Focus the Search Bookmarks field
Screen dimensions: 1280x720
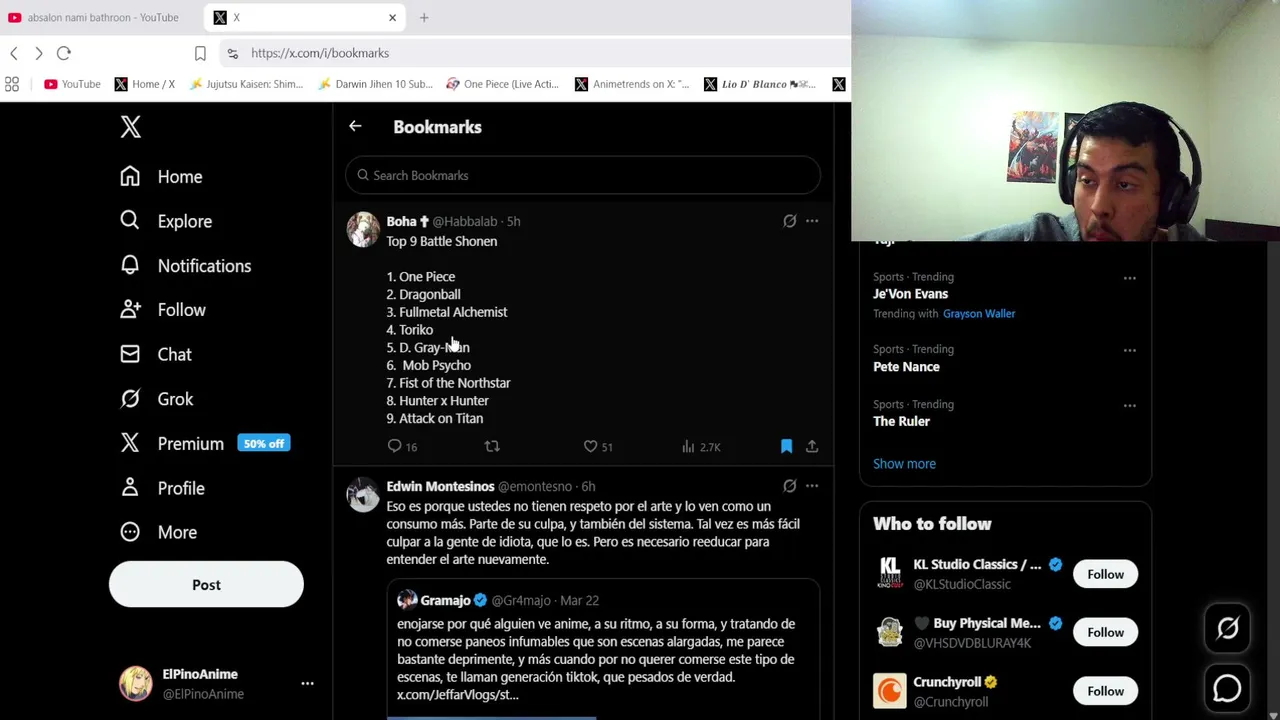583,176
